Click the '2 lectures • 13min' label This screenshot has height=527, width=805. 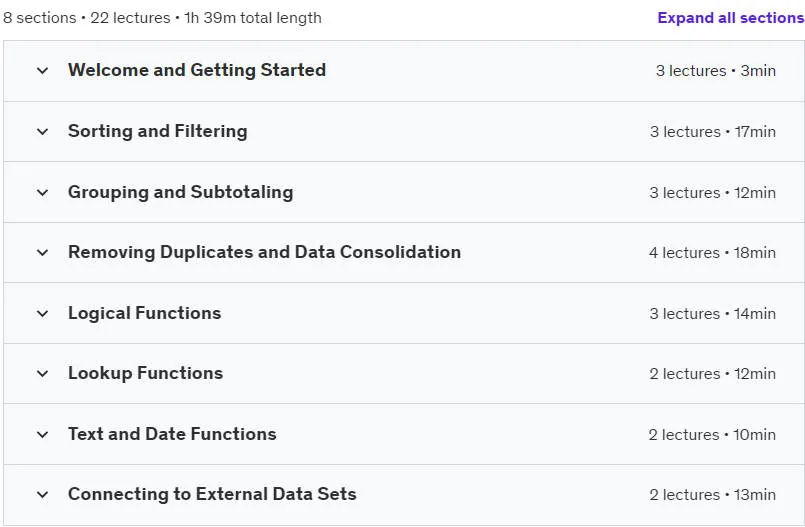[713, 495]
